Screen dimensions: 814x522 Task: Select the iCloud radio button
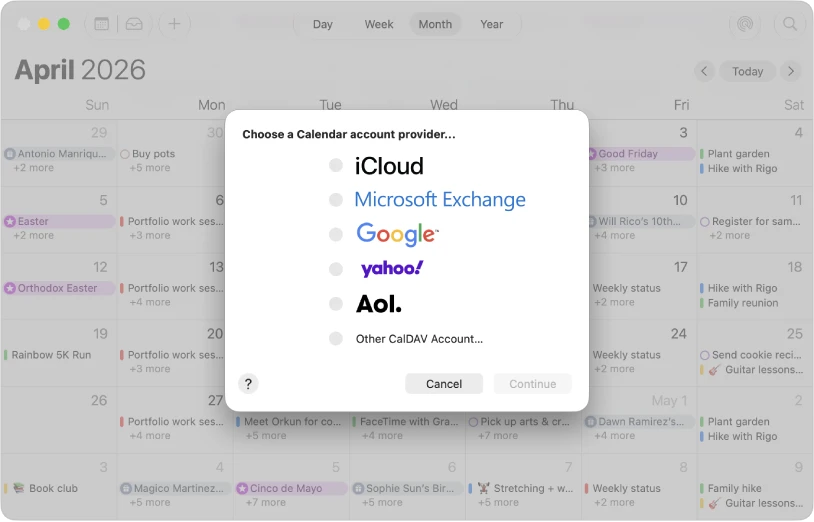click(x=336, y=165)
